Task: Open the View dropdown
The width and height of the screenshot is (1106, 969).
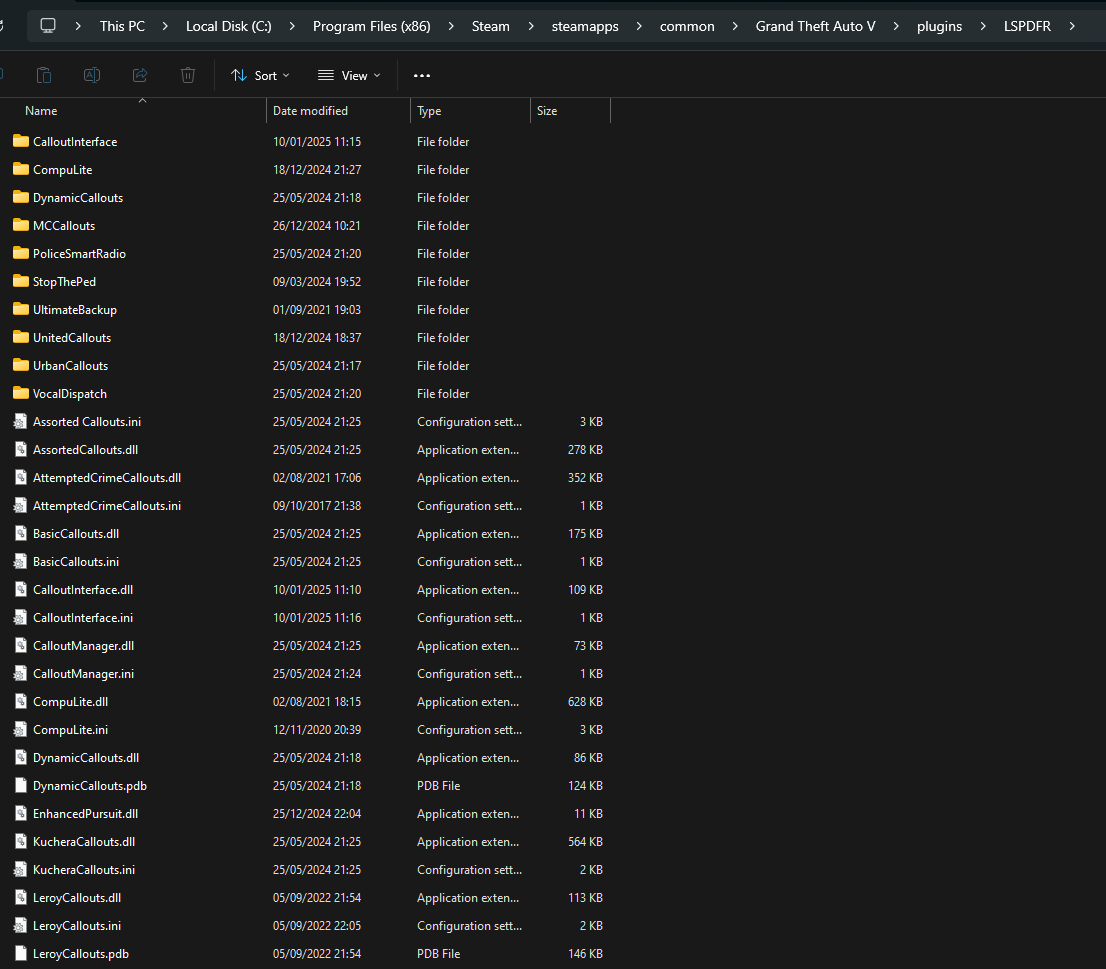Action: pyautogui.click(x=349, y=75)
